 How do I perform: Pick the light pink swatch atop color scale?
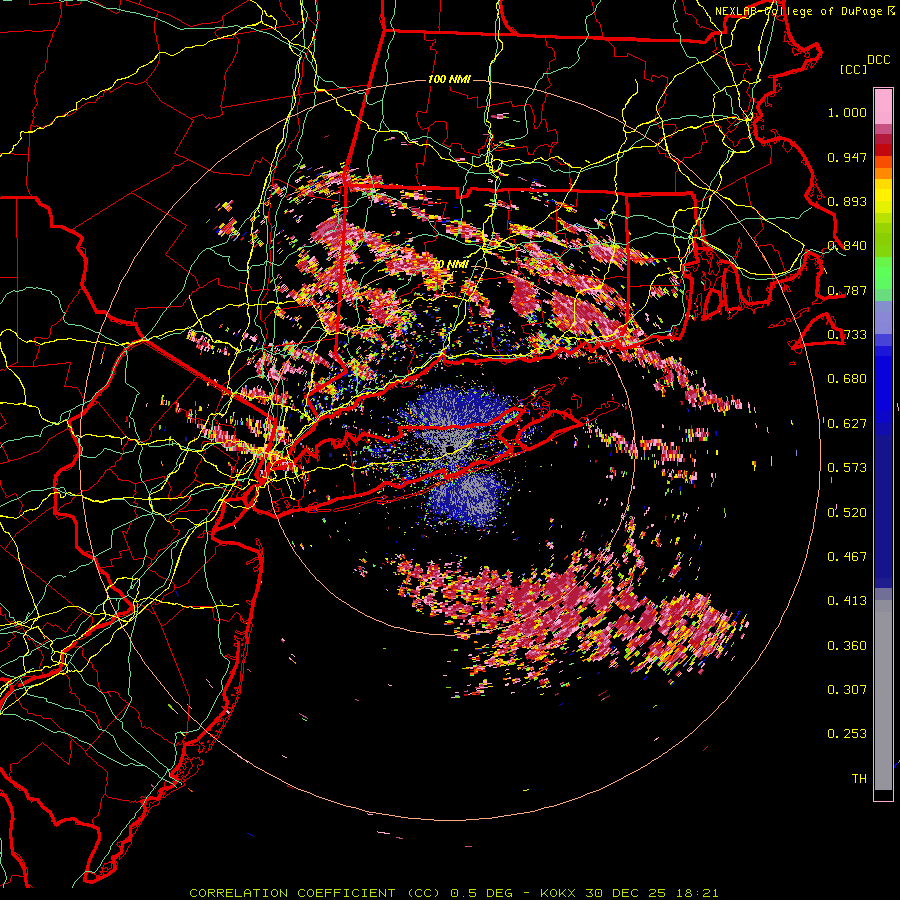click(x=883, y=106)
